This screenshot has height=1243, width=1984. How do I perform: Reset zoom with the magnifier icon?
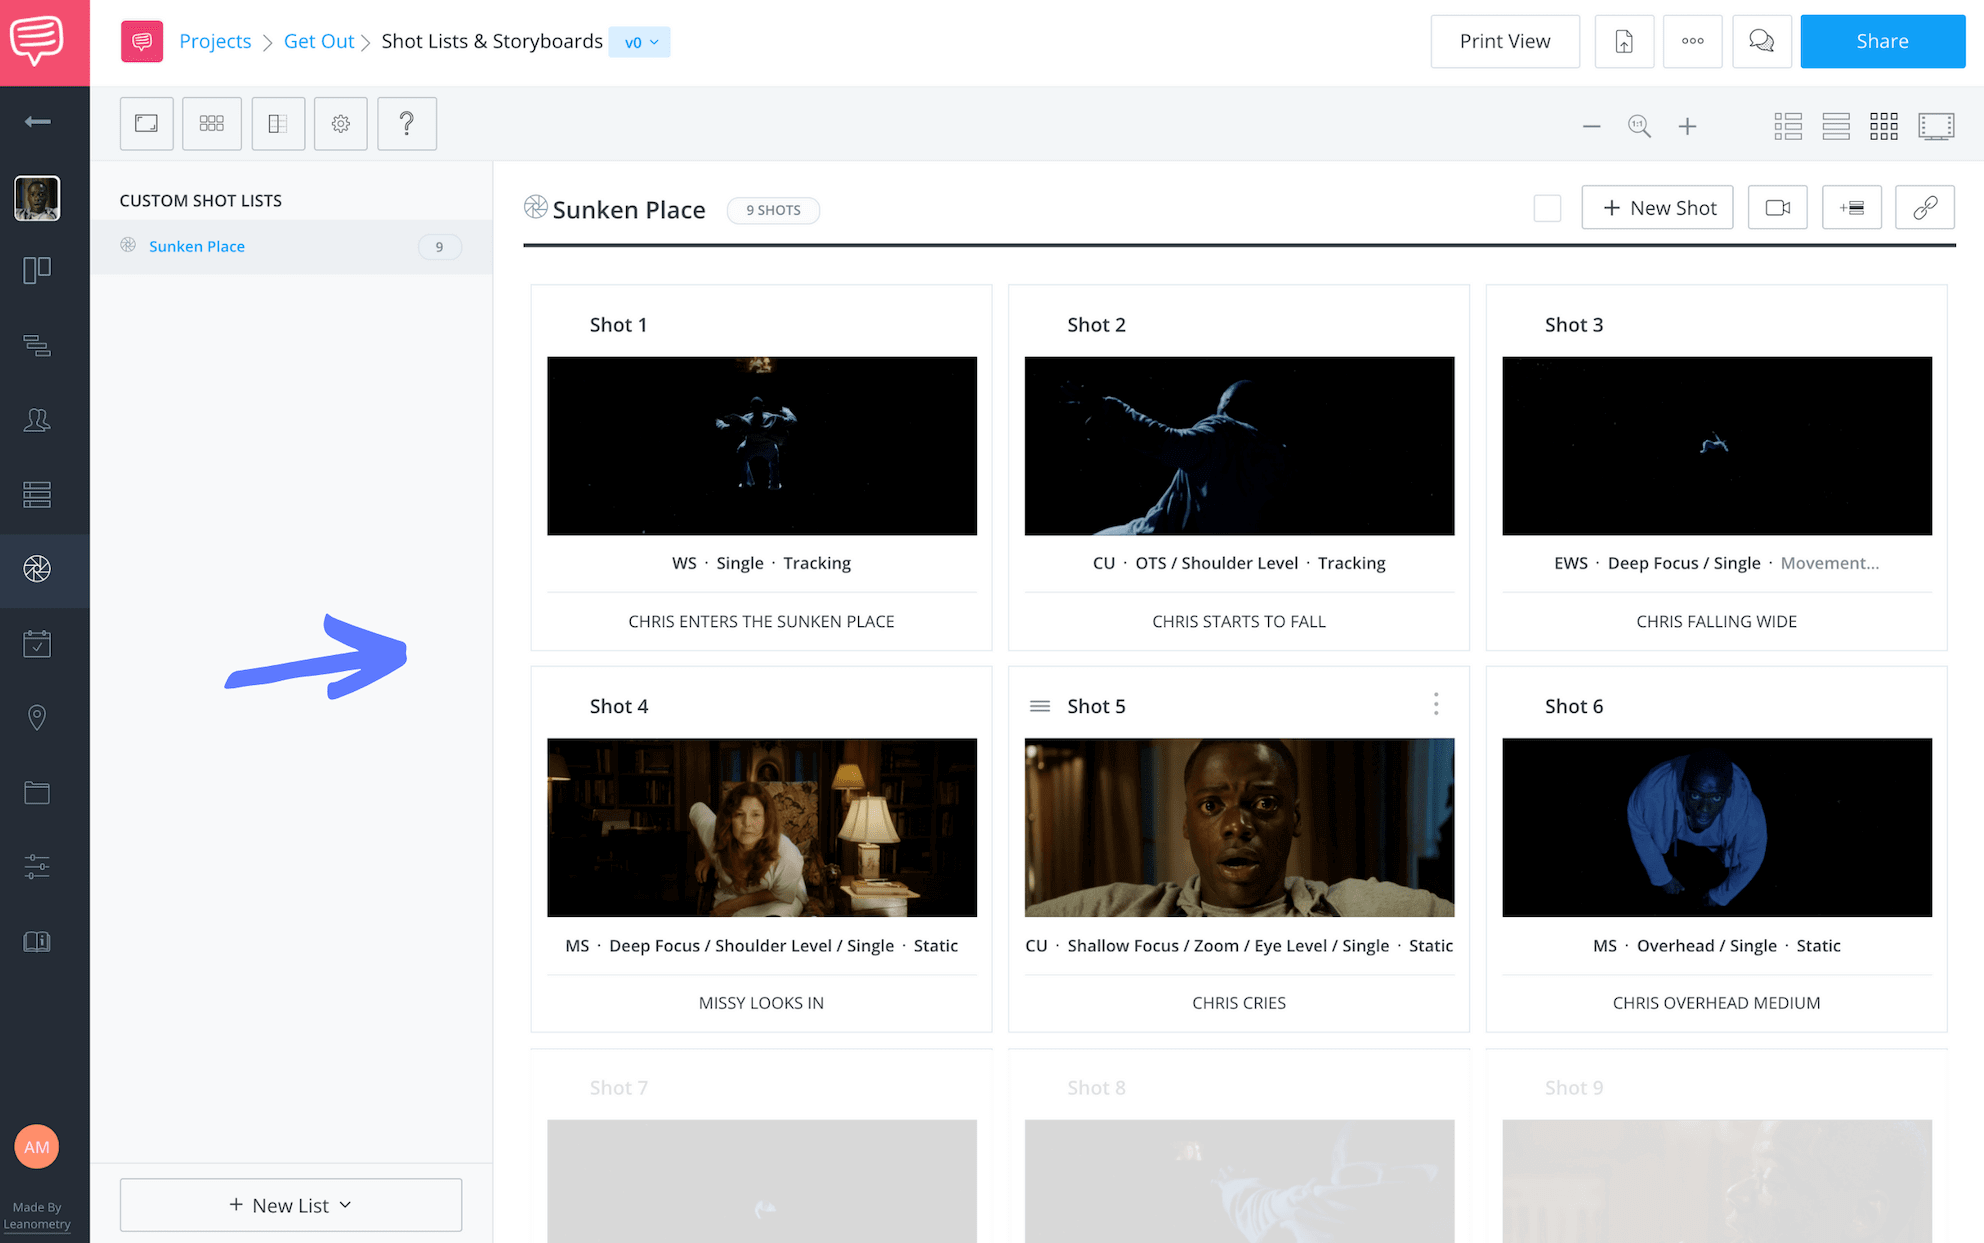[1639, 127]
